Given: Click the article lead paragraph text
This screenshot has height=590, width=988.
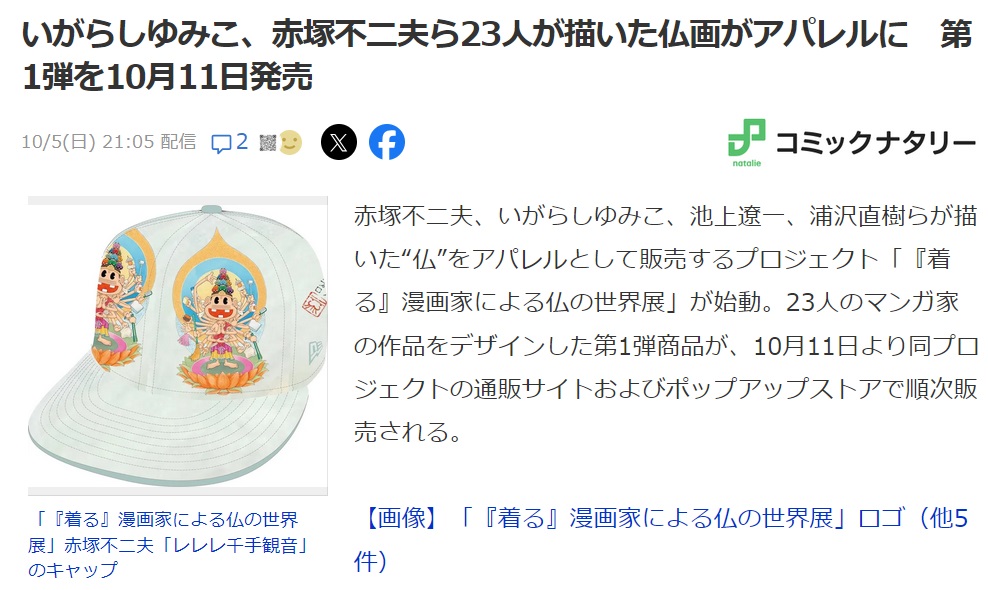Looking at the screenshot, I should tap(665, 323).
